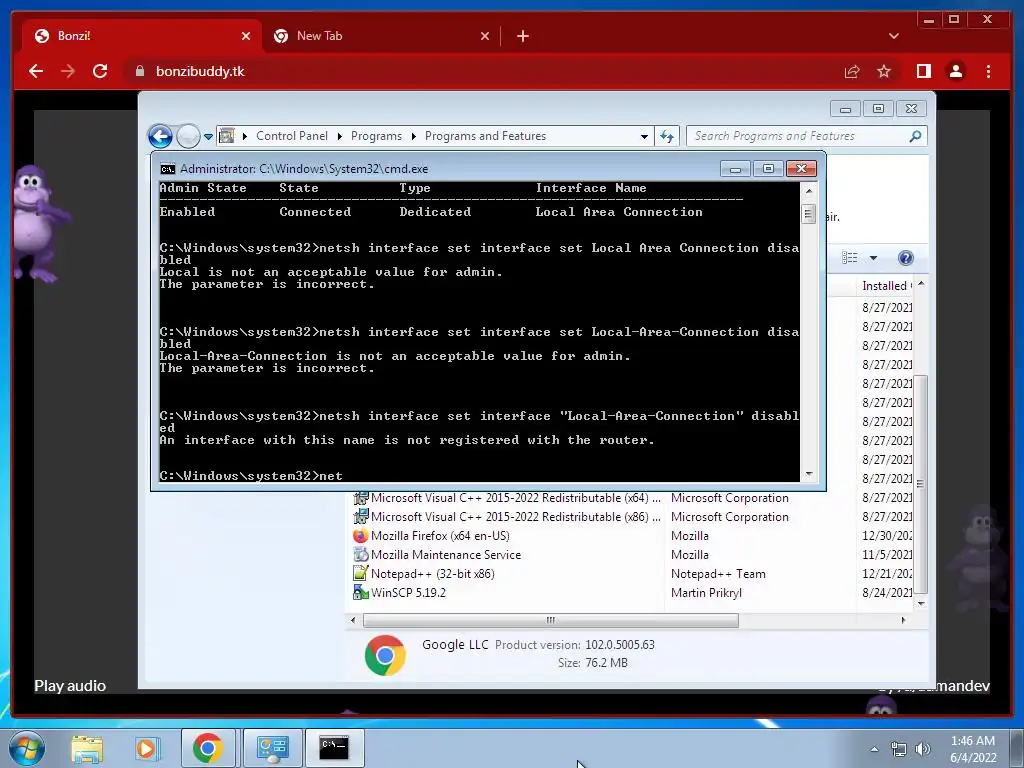The image size is (1024, 768).
Task: Click the Chrome forward arrow
Action: 68,71
